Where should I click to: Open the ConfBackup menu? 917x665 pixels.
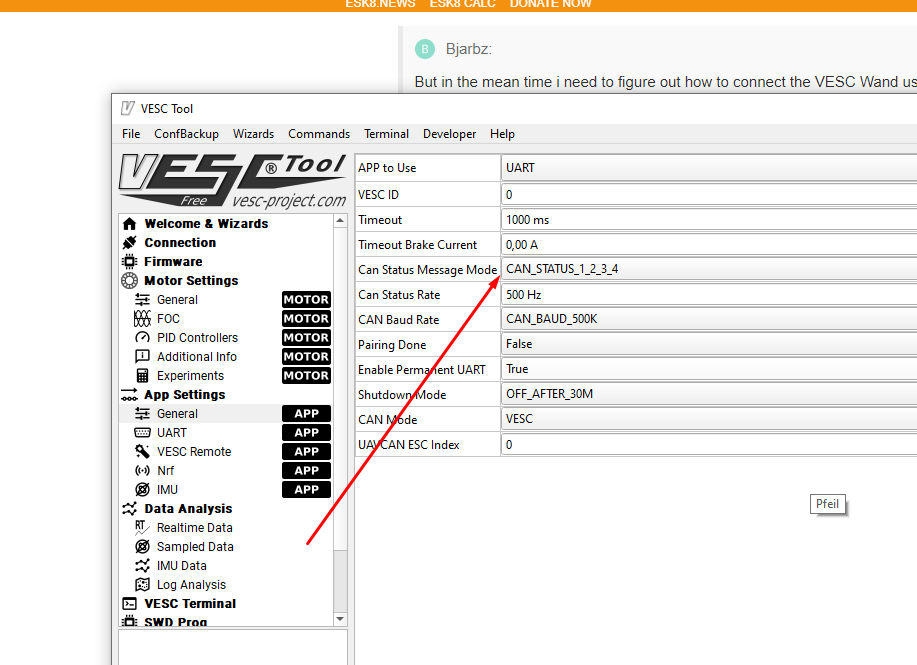186,133
